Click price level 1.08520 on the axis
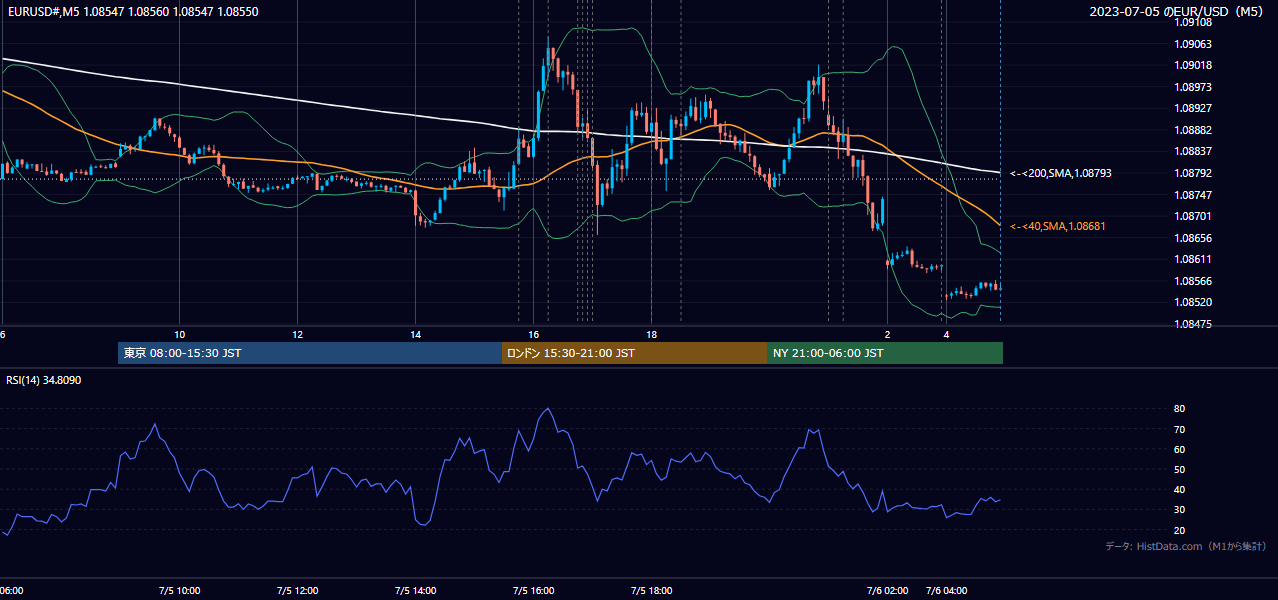1278x600 pixels. coord(1193,302)
